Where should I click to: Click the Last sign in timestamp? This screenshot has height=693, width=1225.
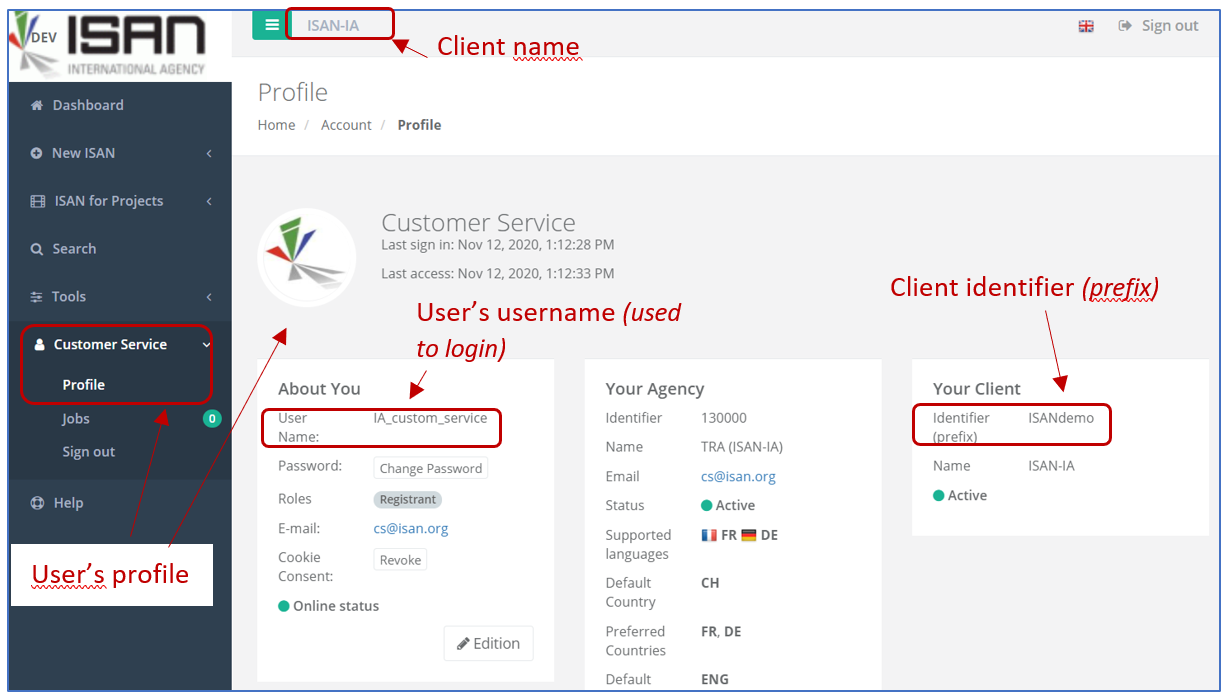498,245
